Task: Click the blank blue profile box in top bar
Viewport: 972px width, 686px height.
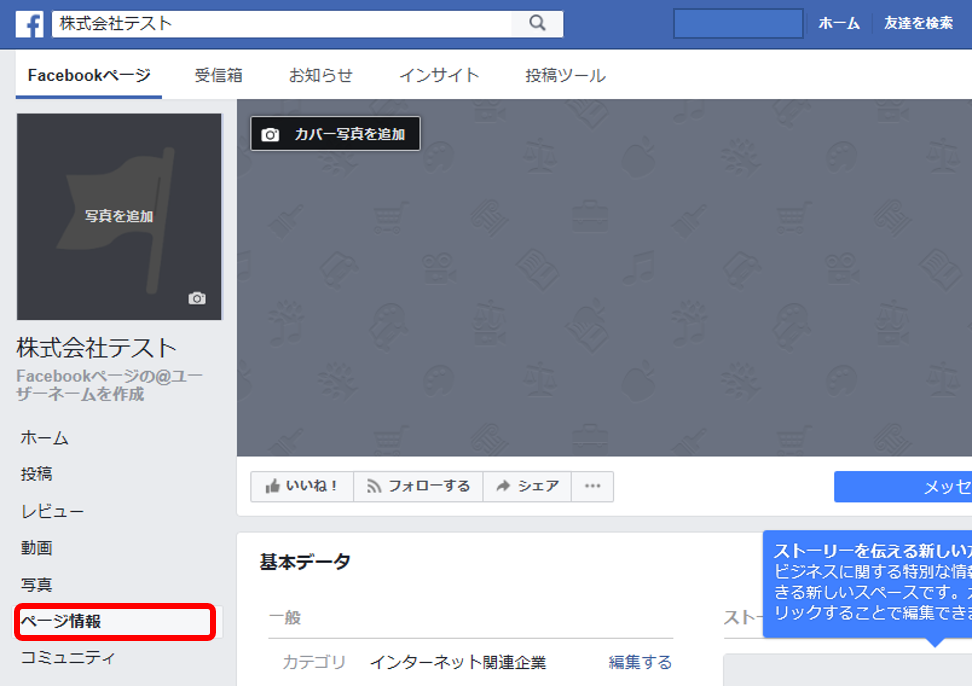Action: (738, 24)
